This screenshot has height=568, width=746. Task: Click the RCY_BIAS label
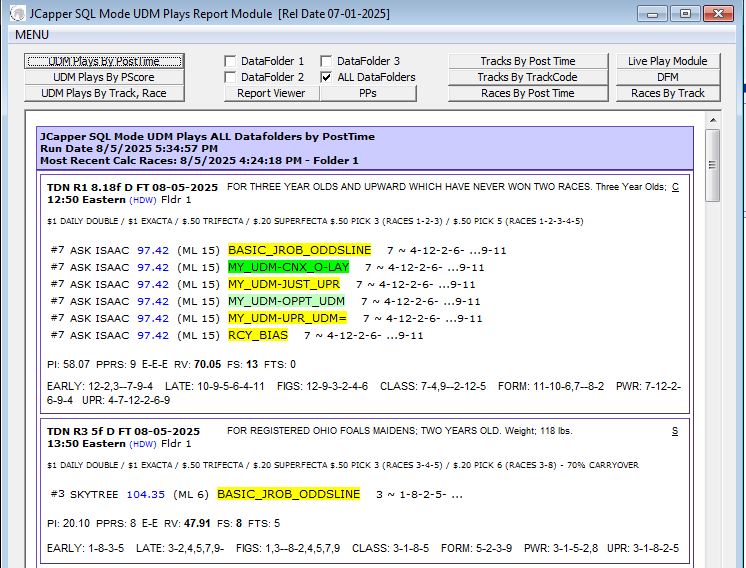(258, 335)
